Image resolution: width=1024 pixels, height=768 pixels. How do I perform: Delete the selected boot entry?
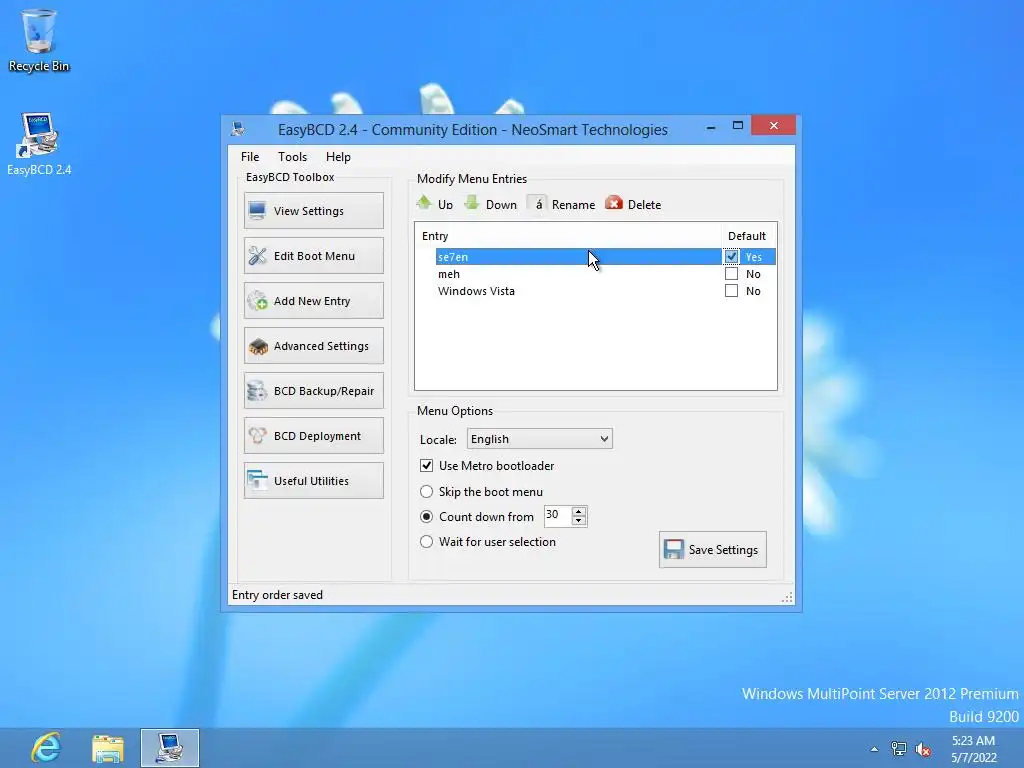(x=633, y=204)
